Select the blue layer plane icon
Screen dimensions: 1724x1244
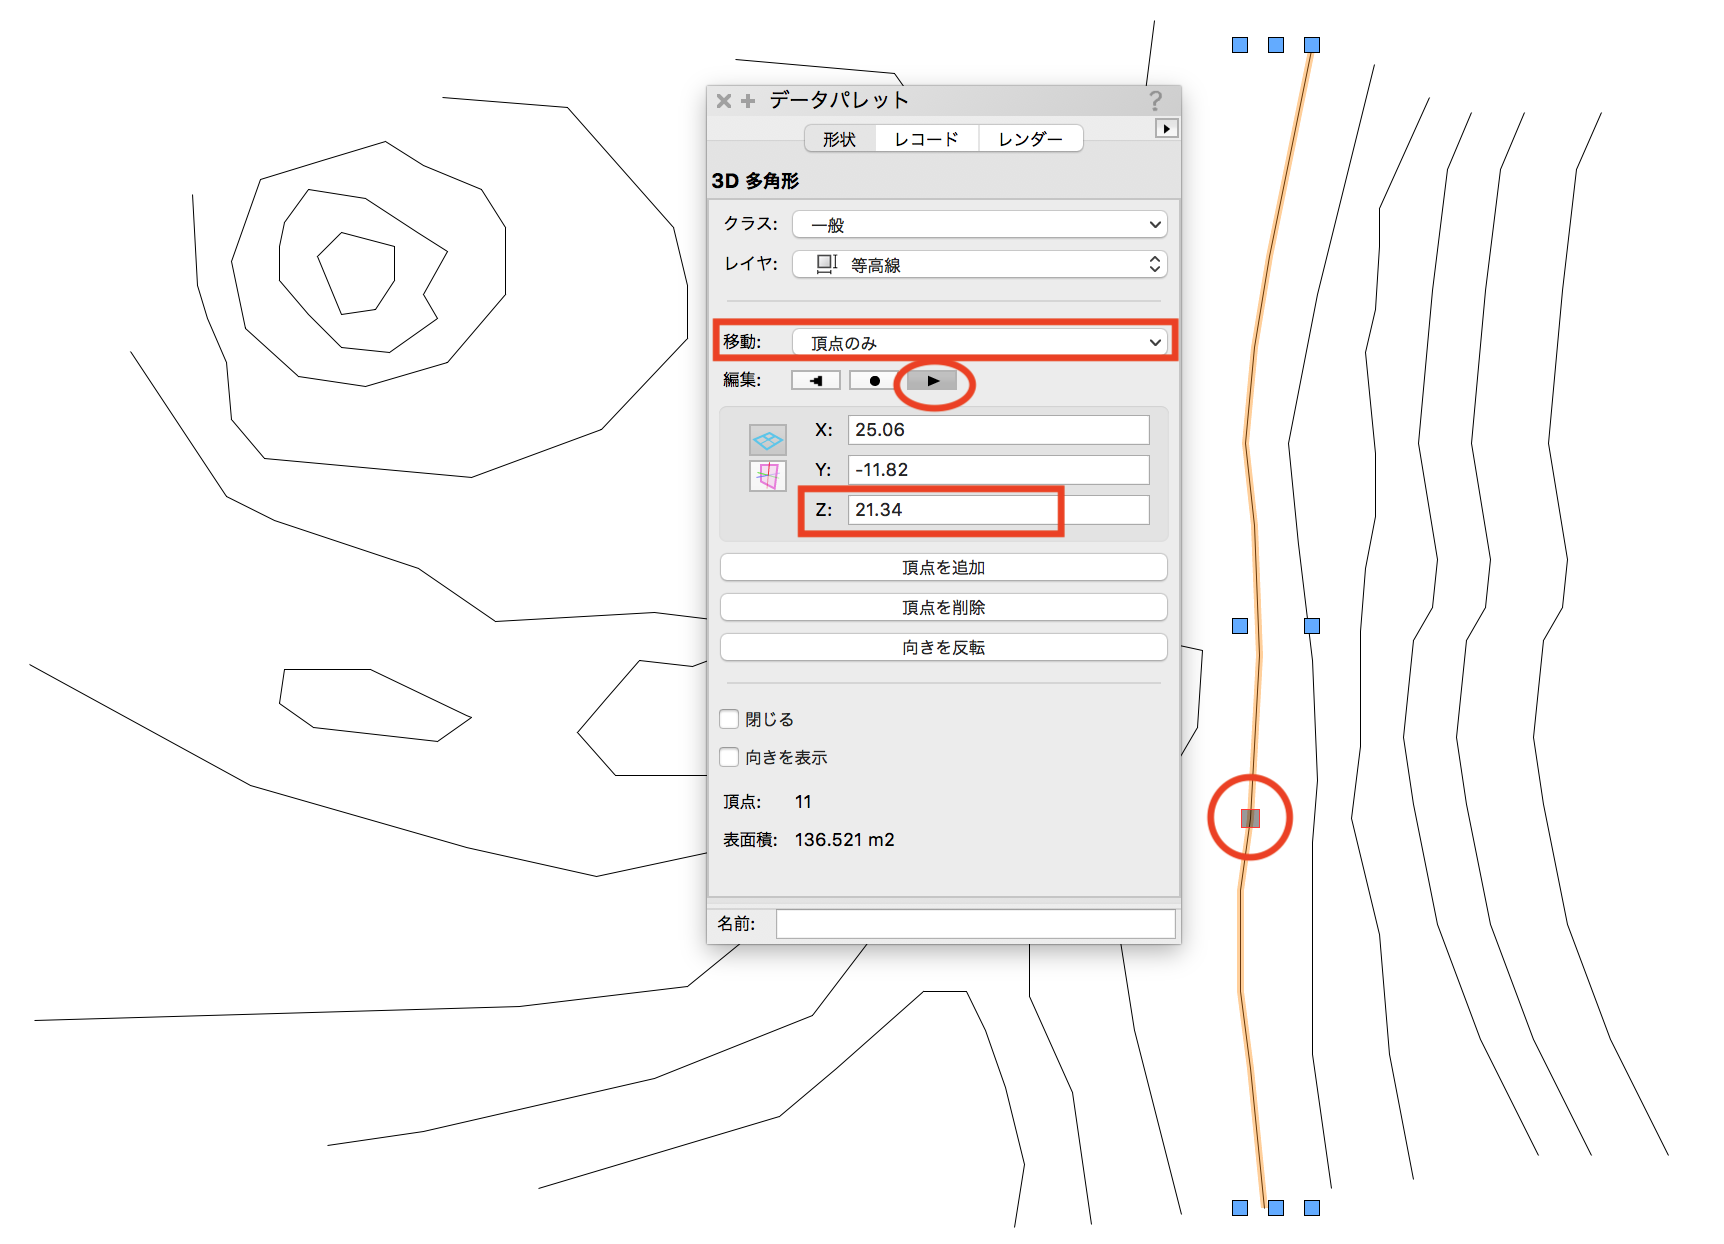coord(767,440)
